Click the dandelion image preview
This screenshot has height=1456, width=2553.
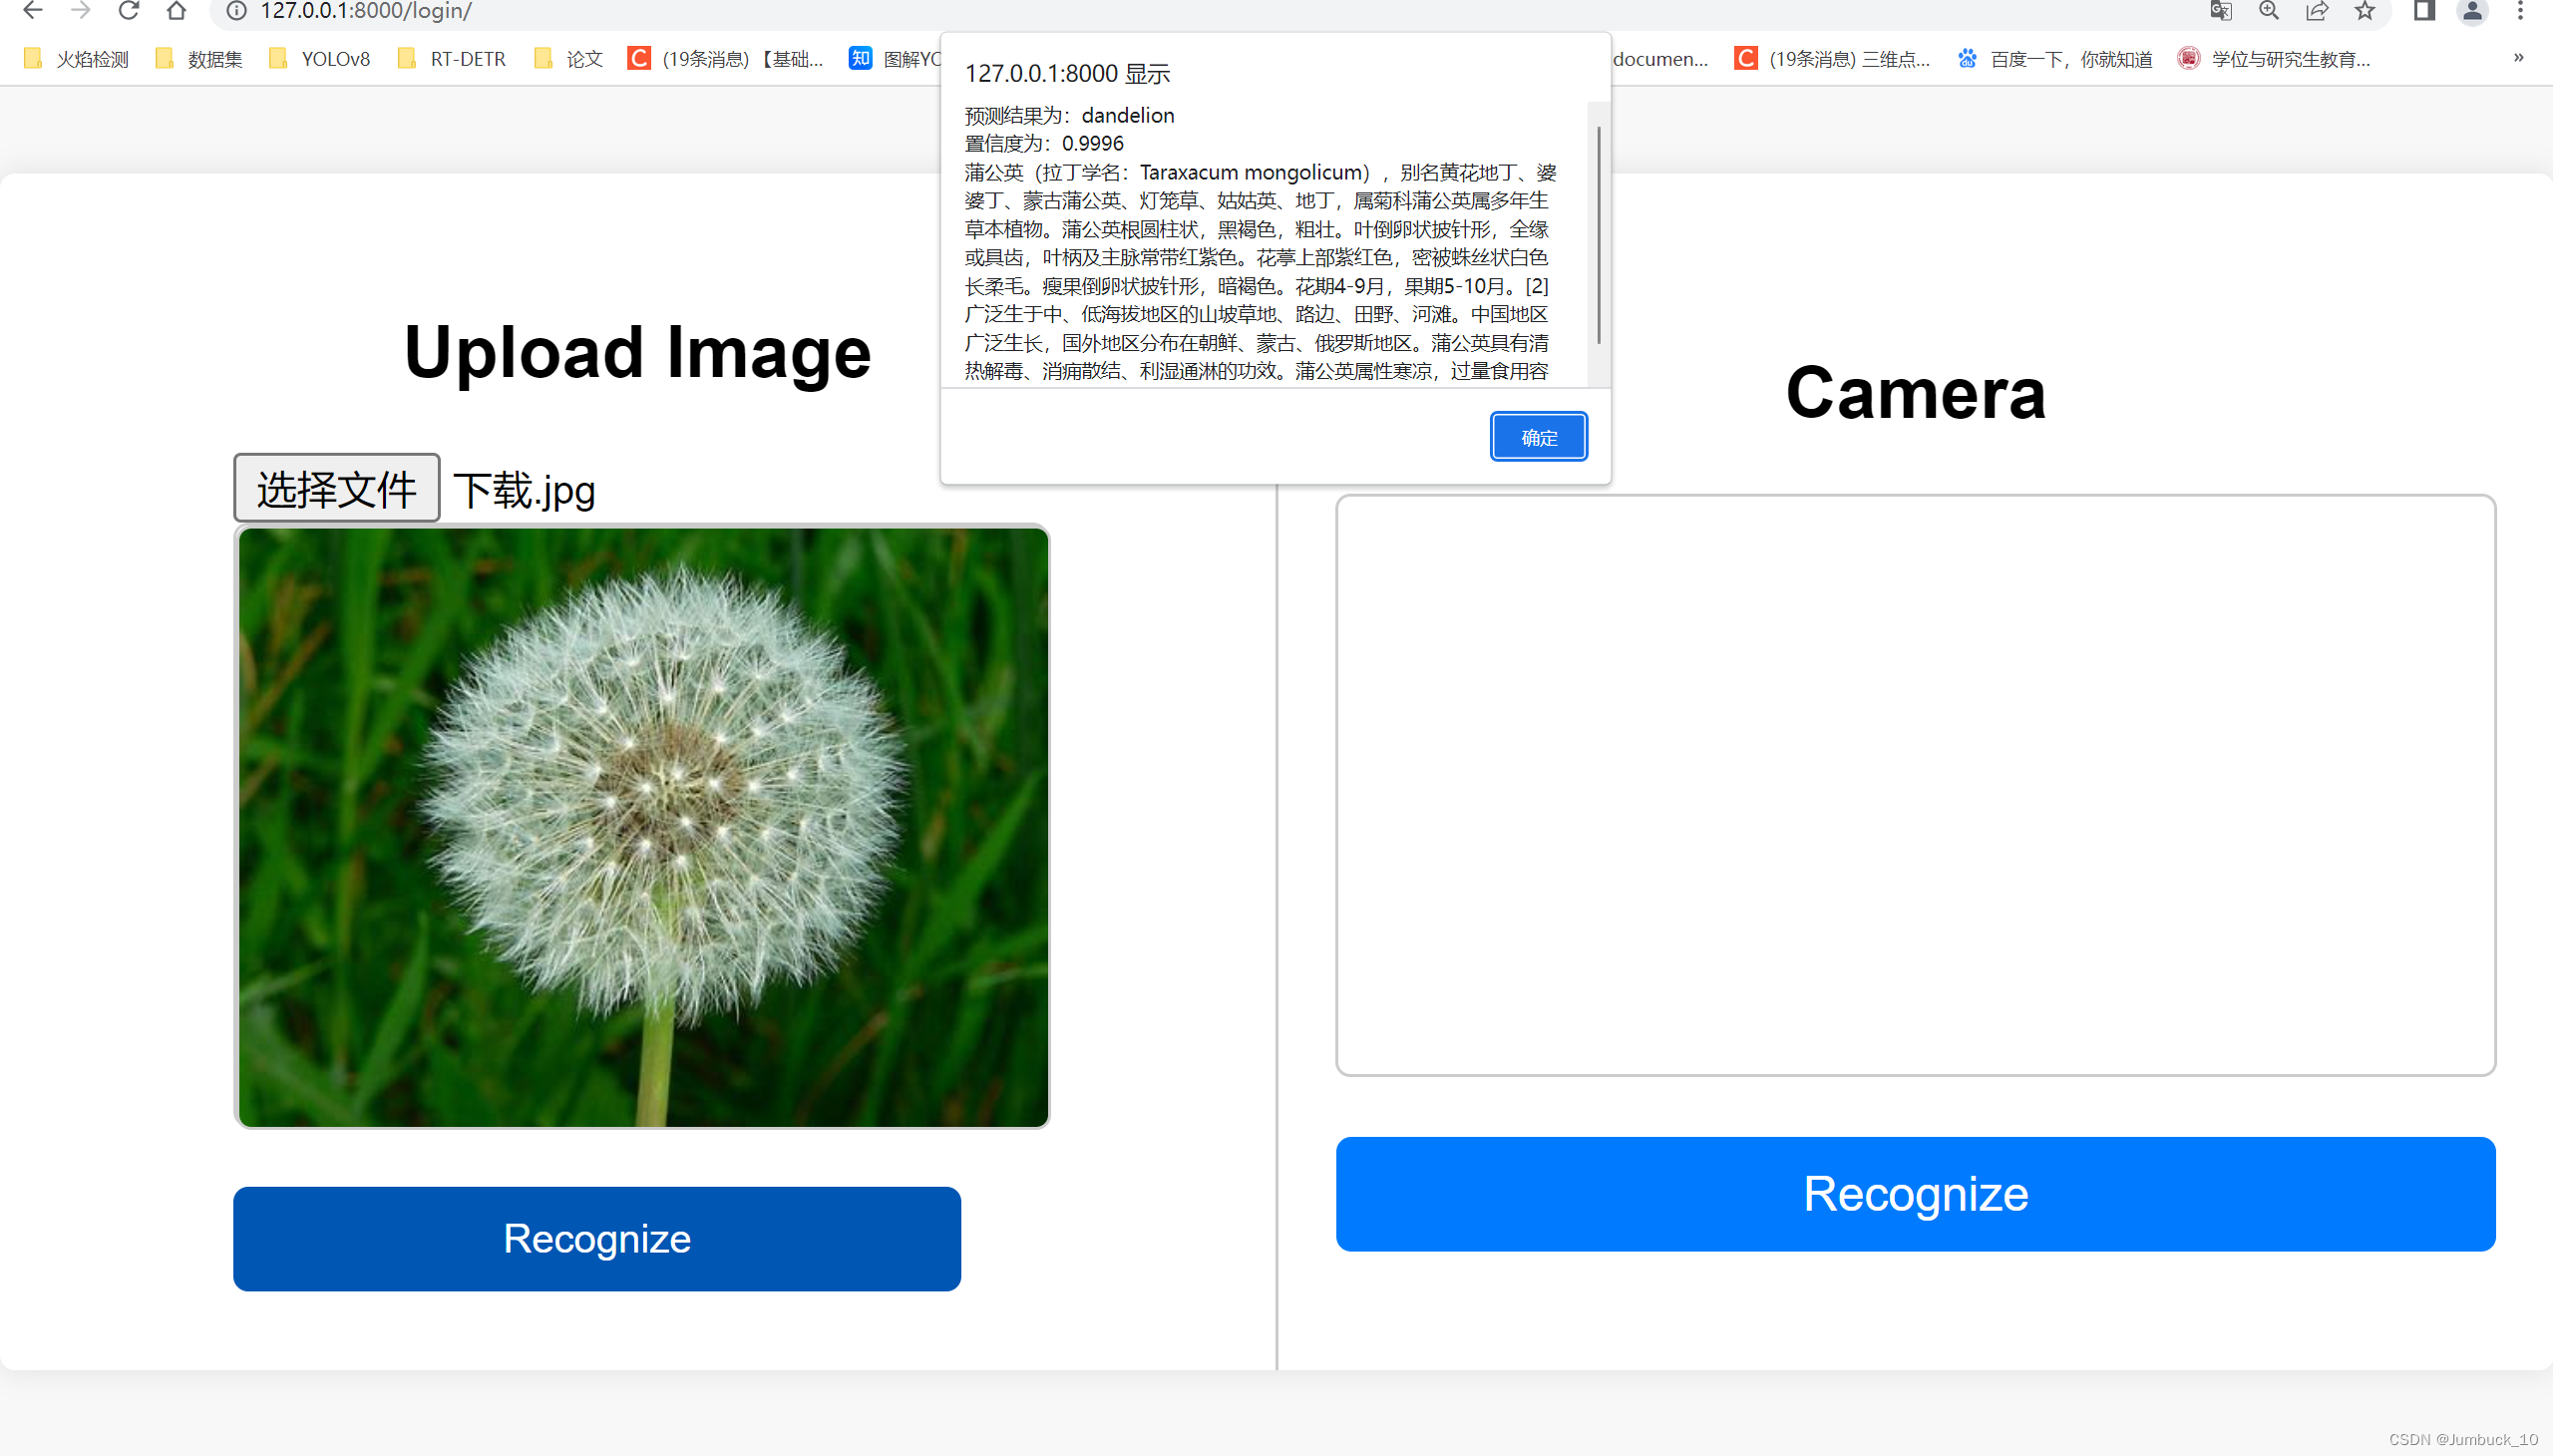(643, 827)
